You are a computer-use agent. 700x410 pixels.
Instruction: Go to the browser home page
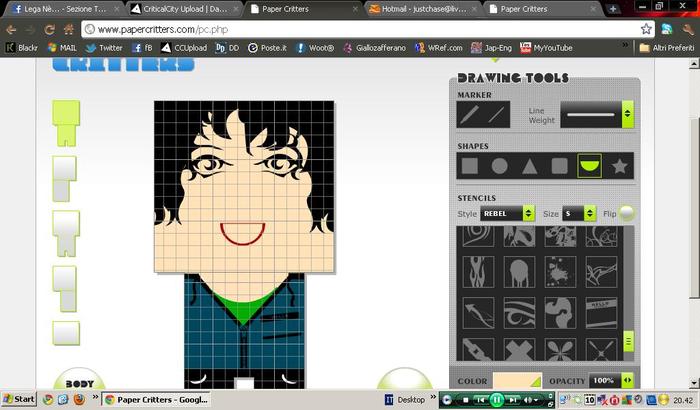click(x=69, y=29)
